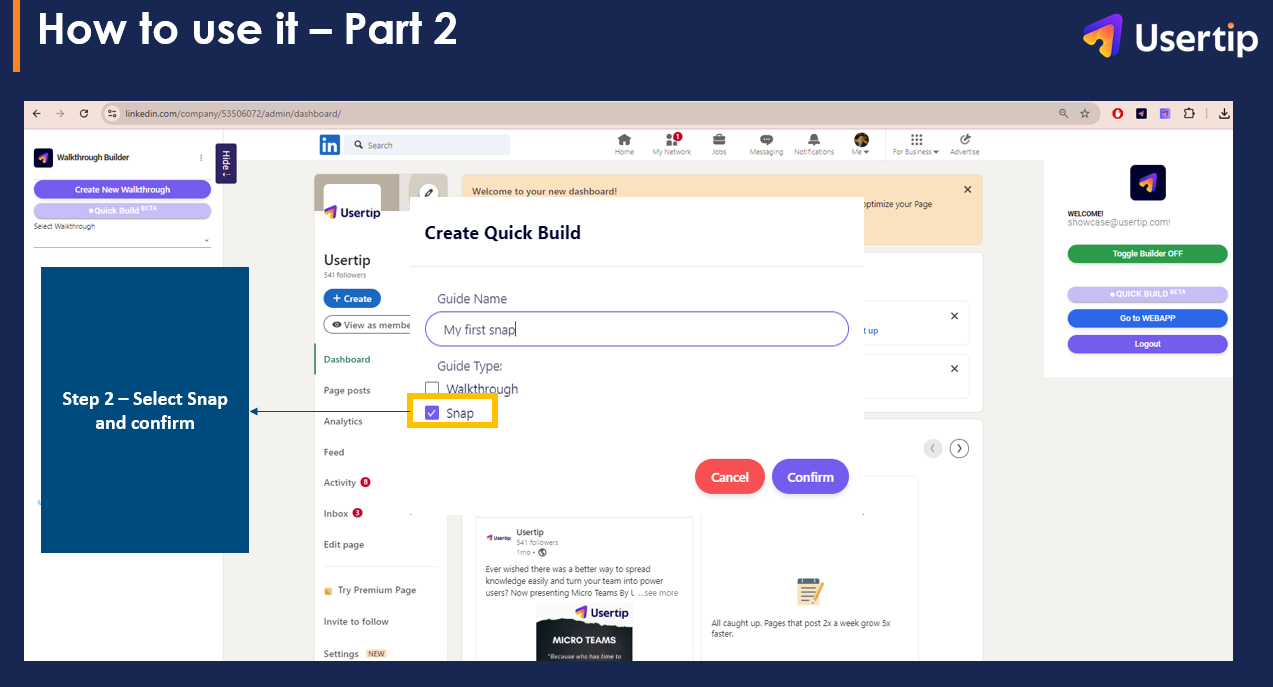Click the red Opera extension icon

click(x=1118, y=114)
